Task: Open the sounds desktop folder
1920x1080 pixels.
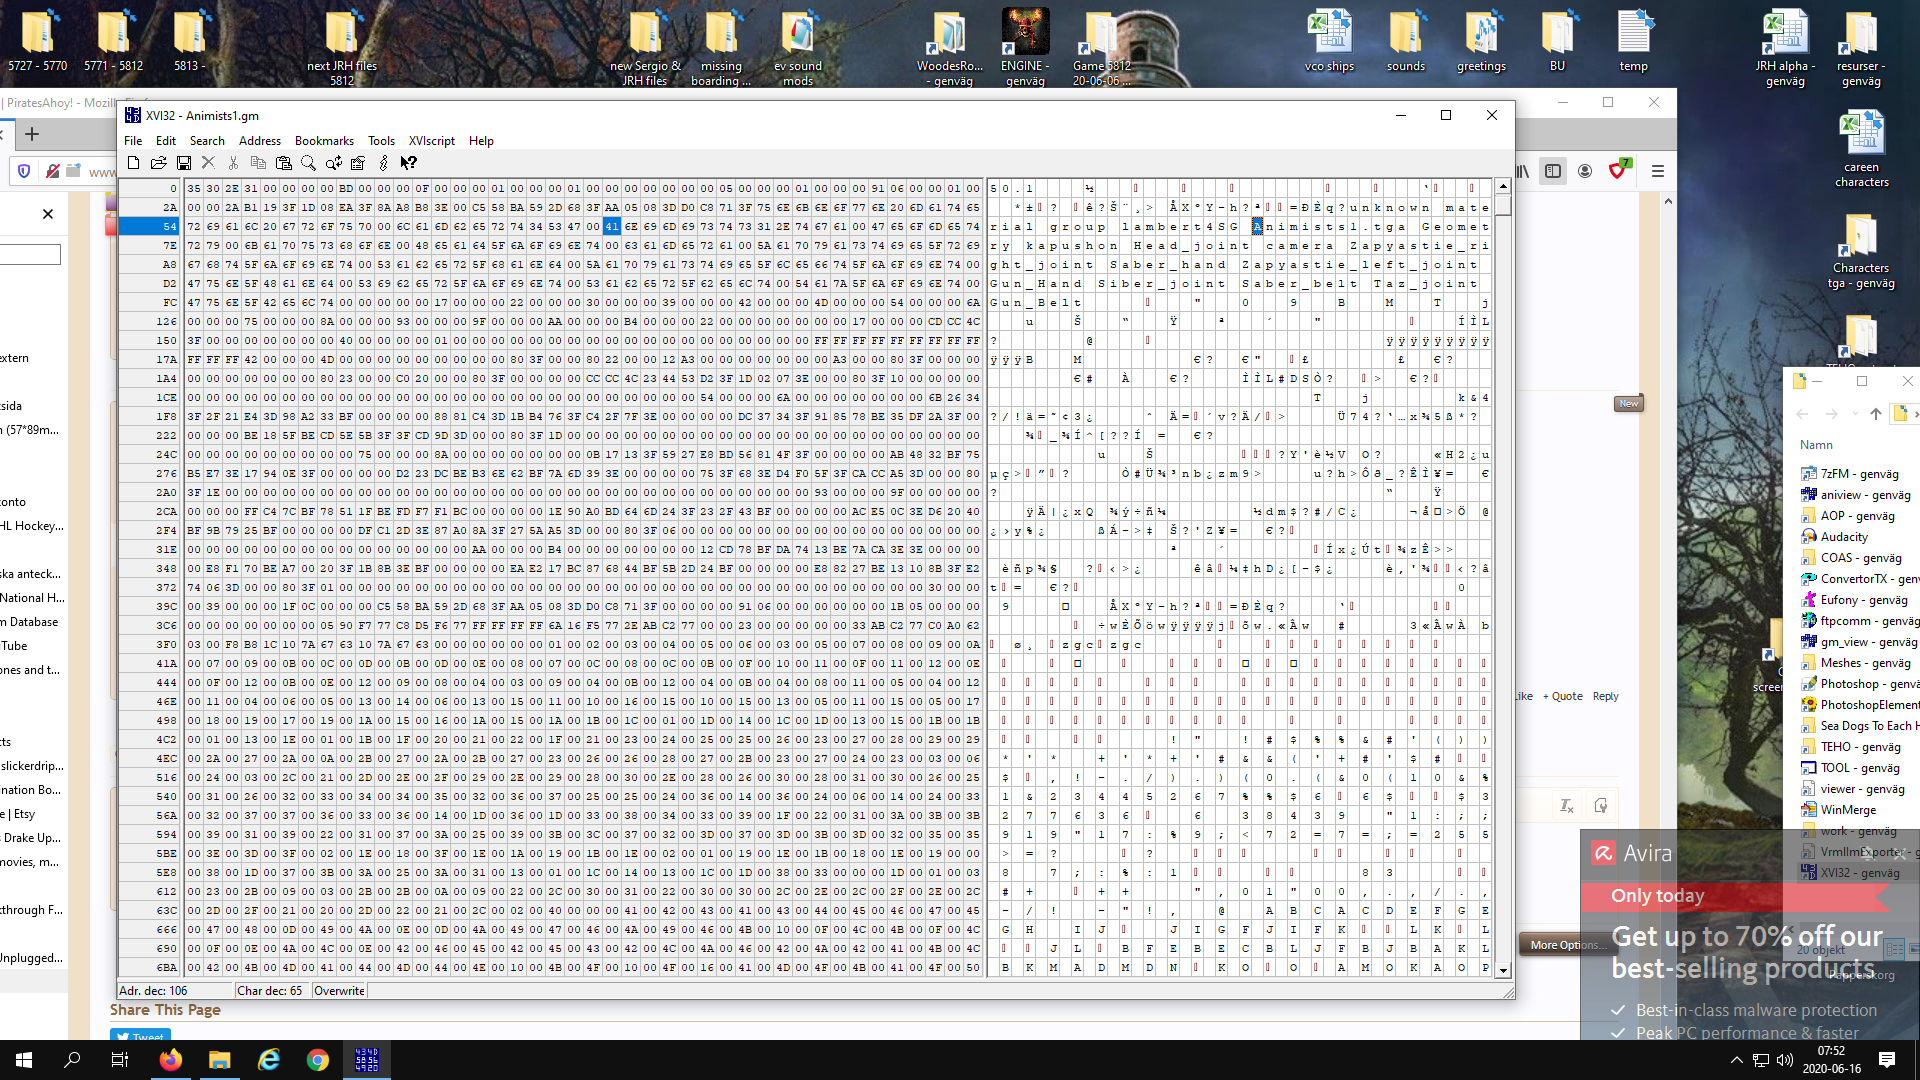Action: coord(1405,41)
